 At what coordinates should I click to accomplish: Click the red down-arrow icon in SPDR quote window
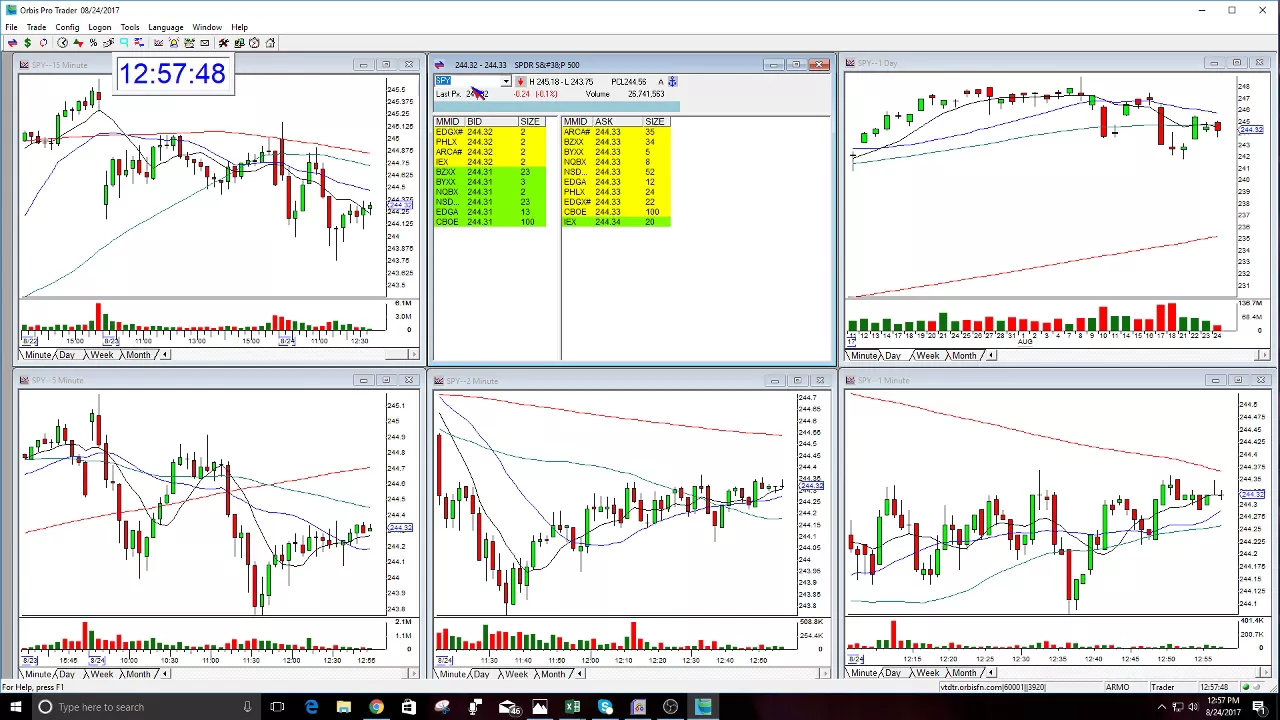tap(520, 82)
